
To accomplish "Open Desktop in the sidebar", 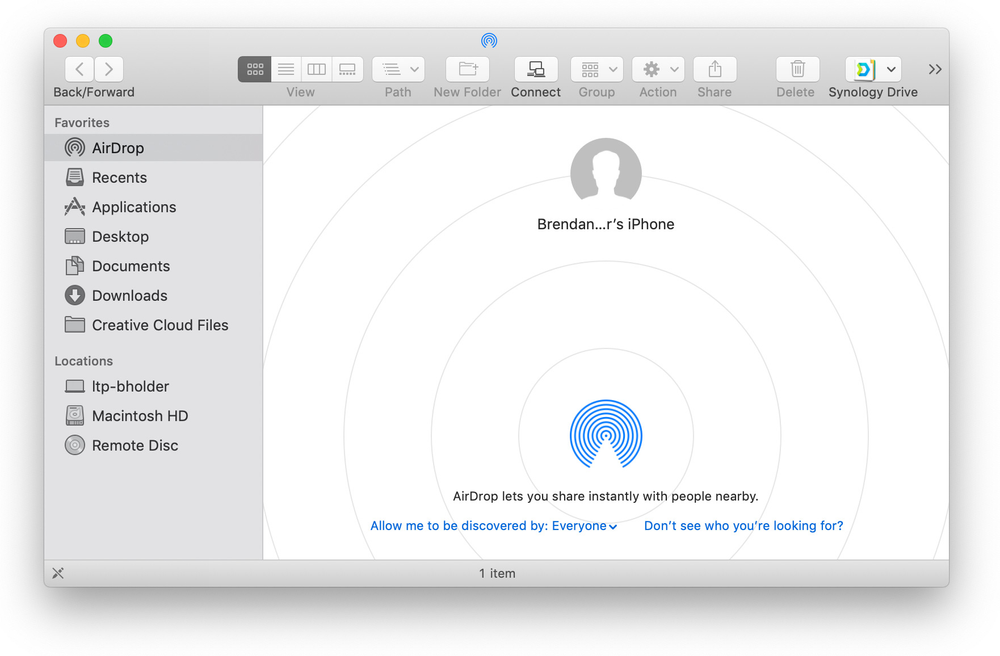I will click(x=153, y=237).
